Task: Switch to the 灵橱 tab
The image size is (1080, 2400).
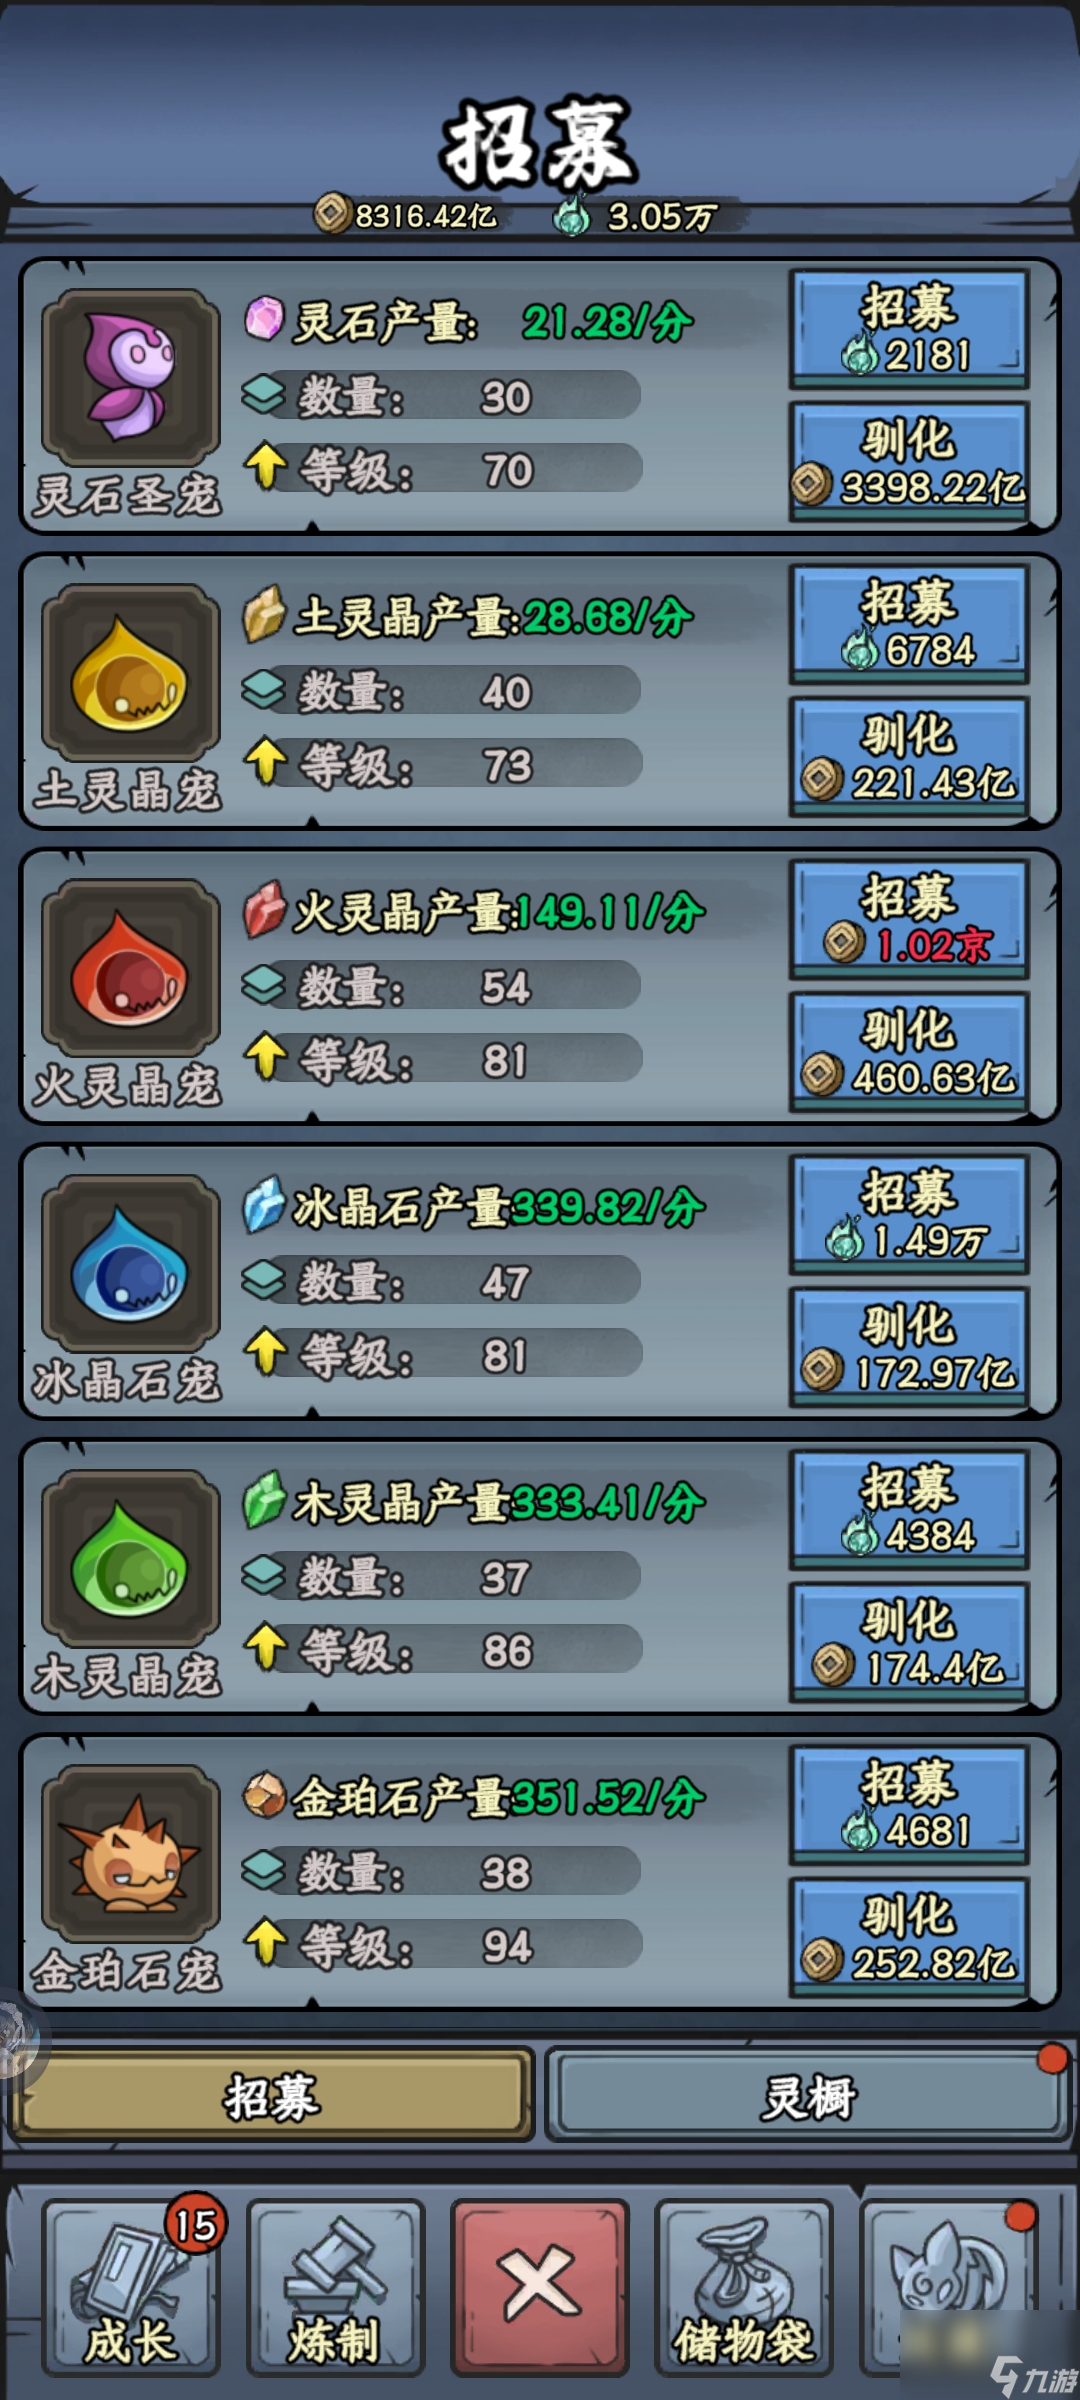Action: click(808, 2095)
